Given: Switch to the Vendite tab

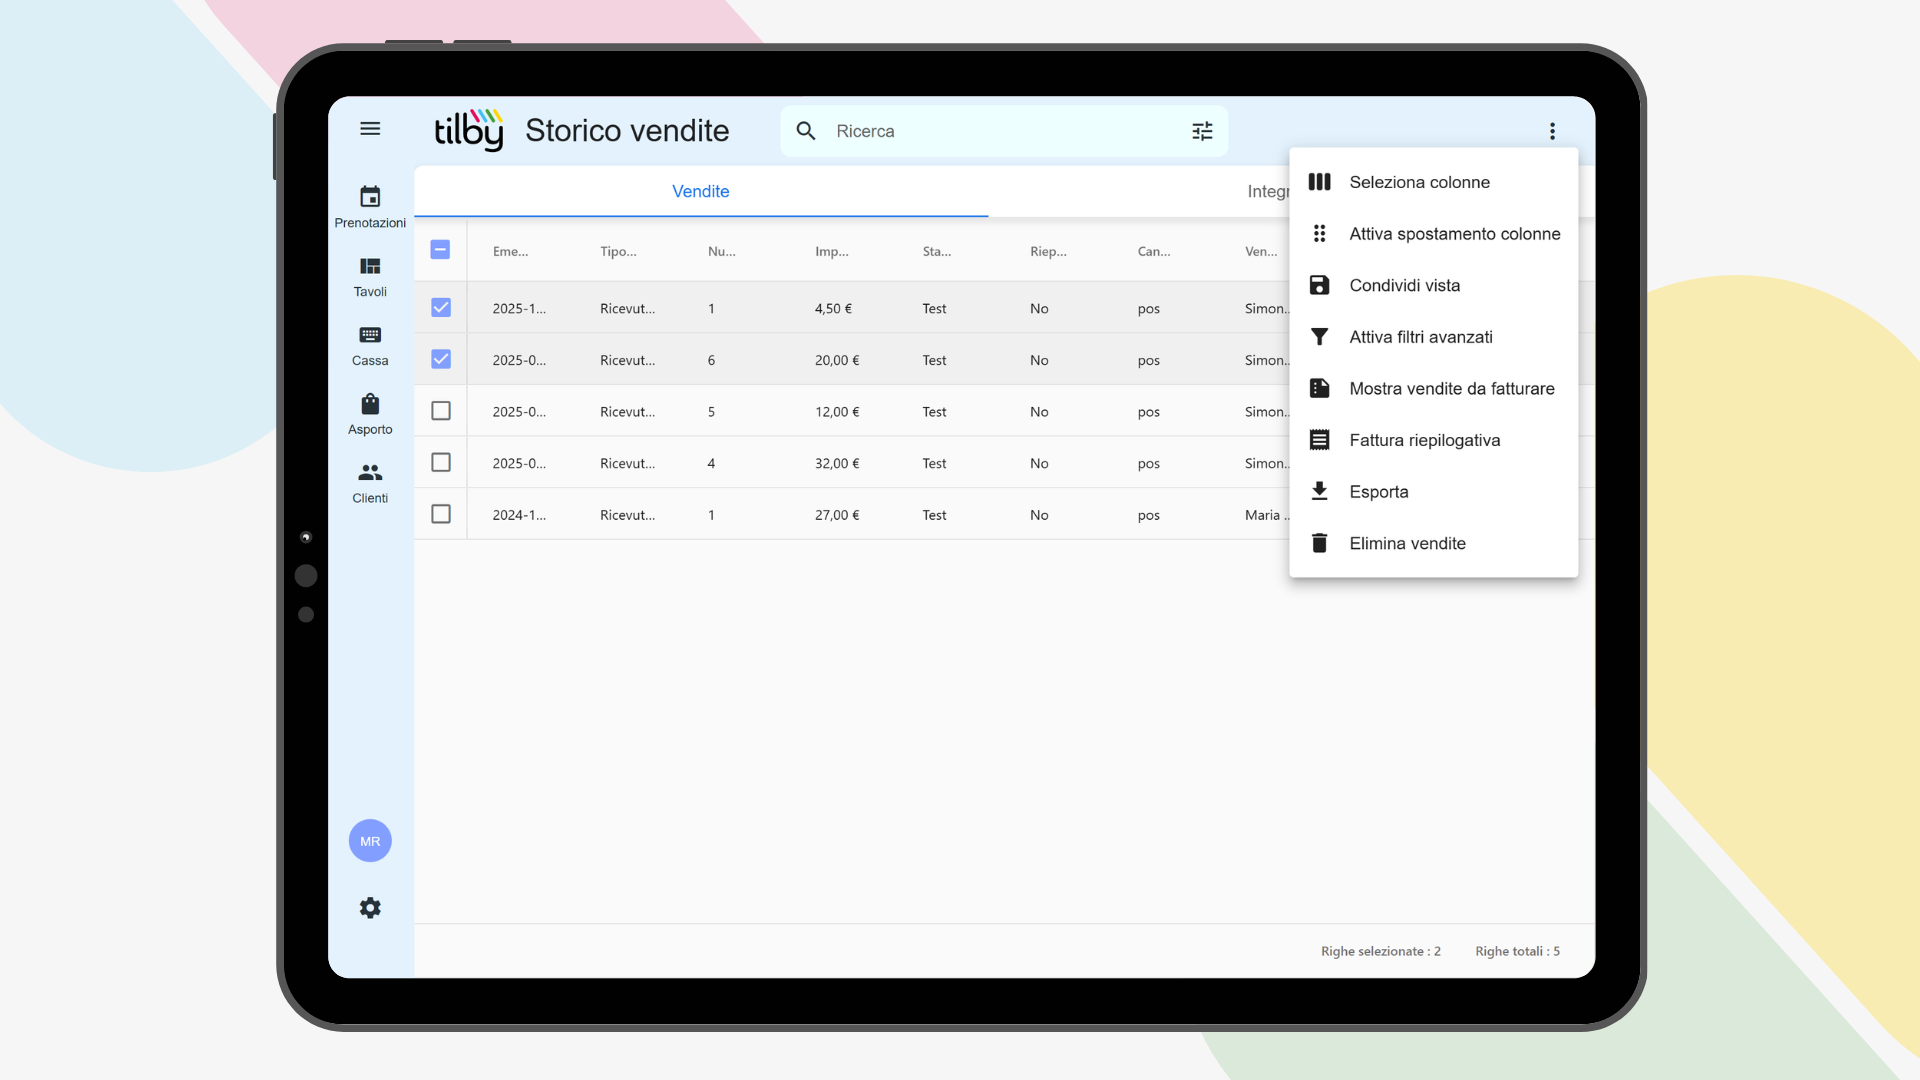Looking at the screenshot, I should [x=701, y=191].
